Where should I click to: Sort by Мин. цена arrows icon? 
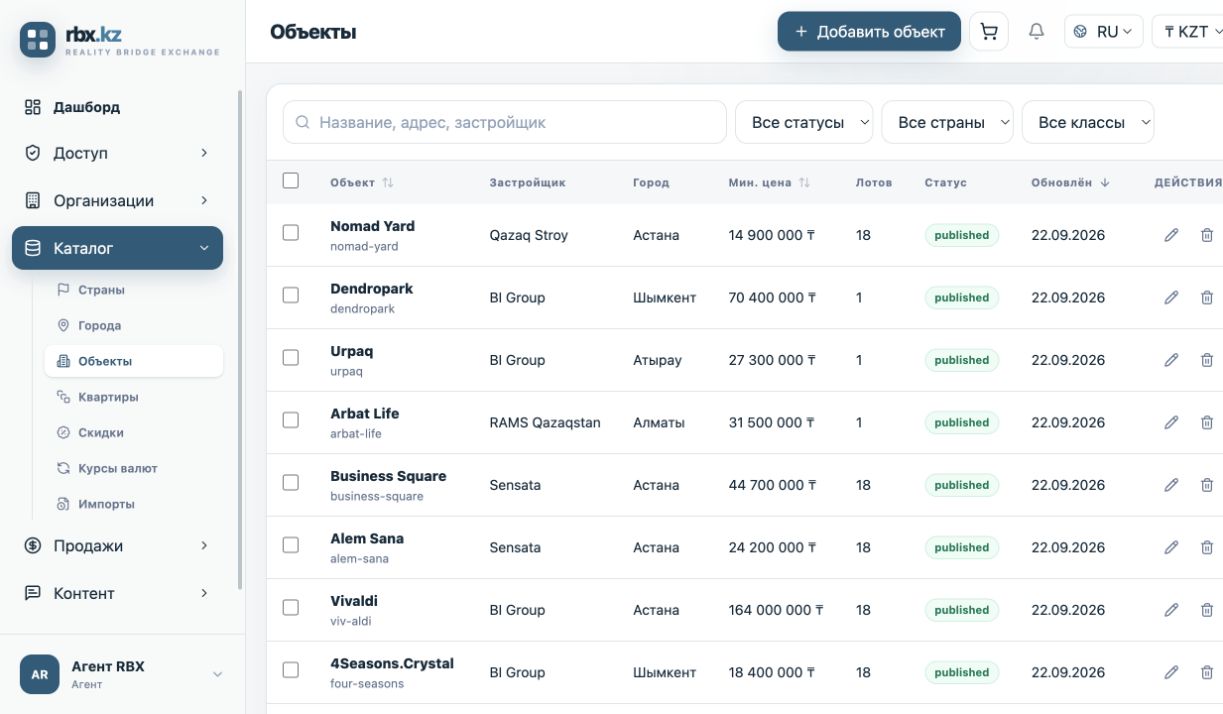804,183
